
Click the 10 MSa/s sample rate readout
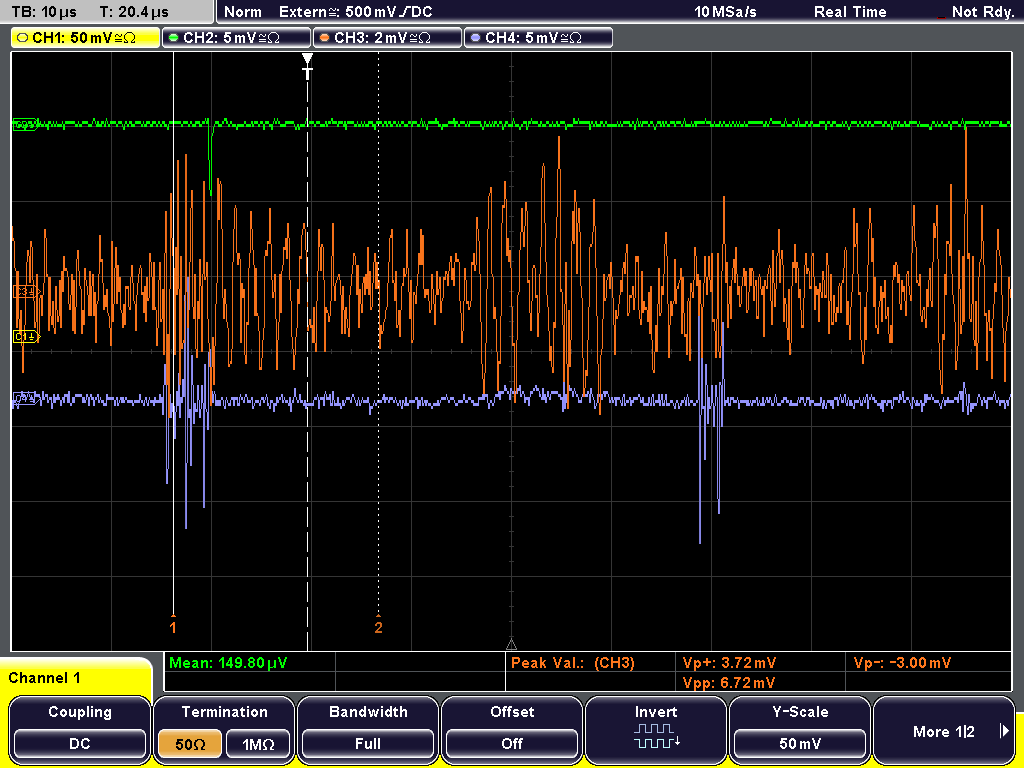[x=725, y=12]
